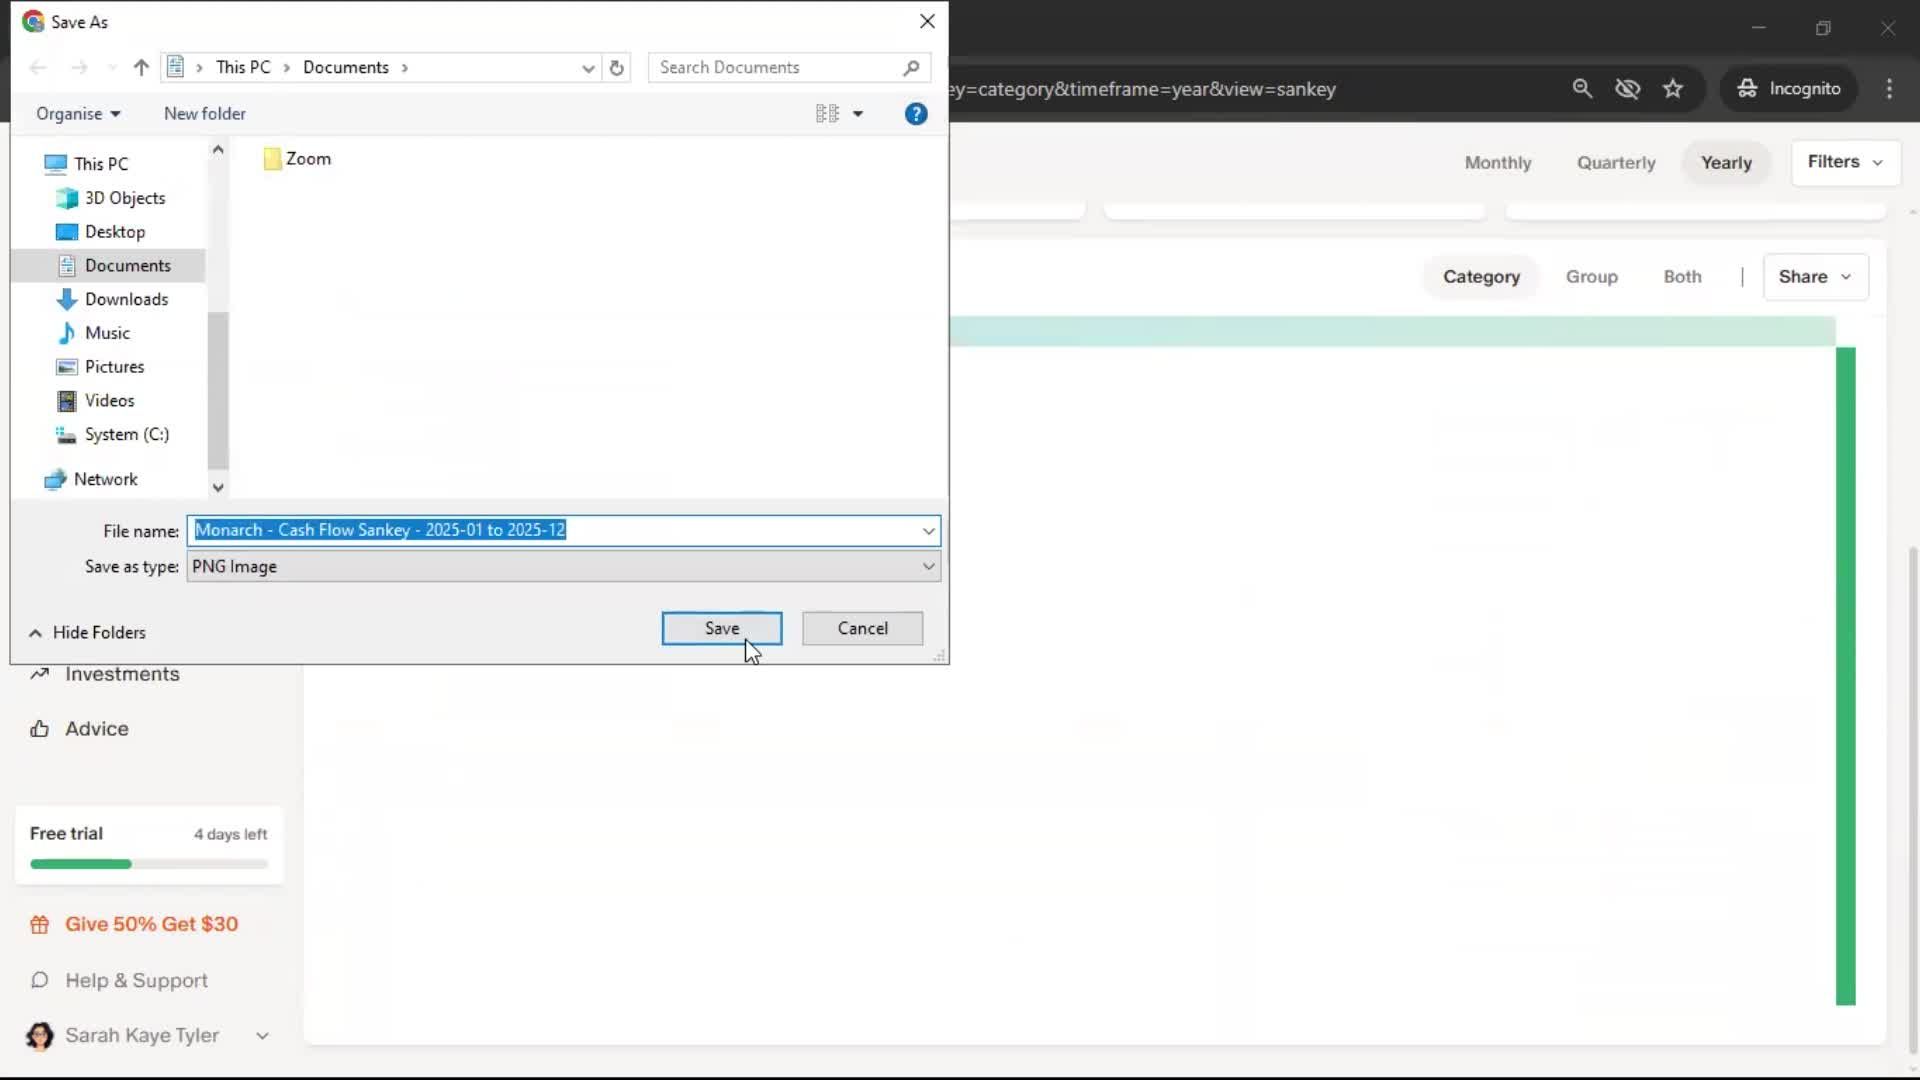Open the Zoom folder
Viewport: 1920px width, 1080px height.
297,159
